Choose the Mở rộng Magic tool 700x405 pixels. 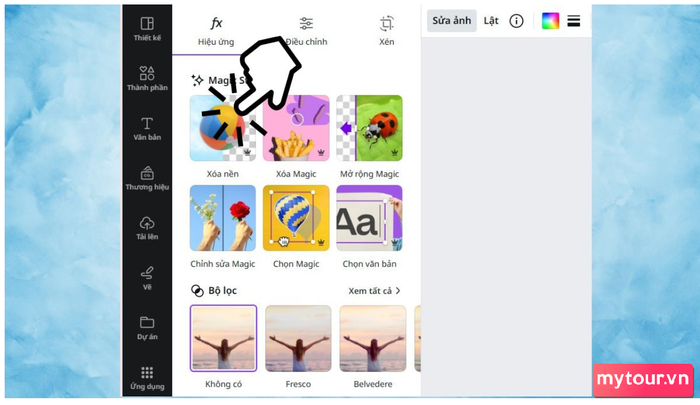(x=369, y=128)
